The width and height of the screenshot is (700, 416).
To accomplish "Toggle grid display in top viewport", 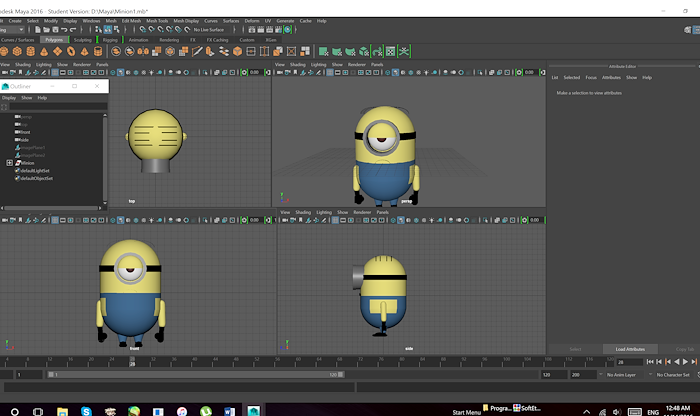I will point(55,72).
